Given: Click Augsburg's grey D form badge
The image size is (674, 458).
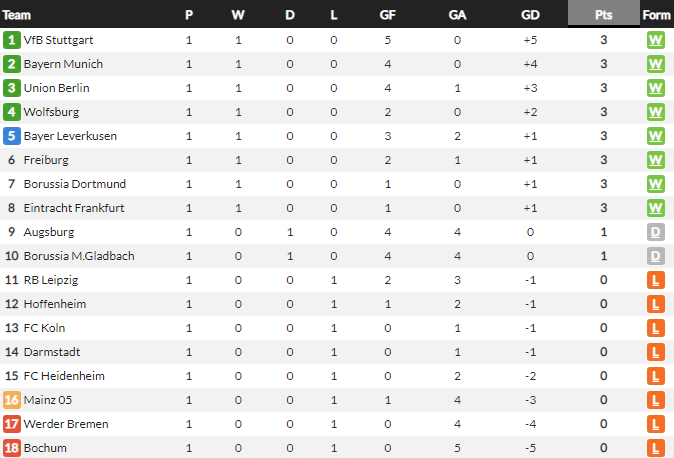Looking at the screenshot, I should tap(656, 232).
